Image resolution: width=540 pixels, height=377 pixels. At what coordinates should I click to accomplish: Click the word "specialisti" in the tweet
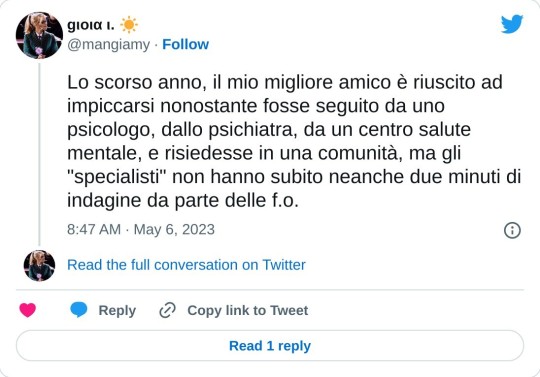(x=117, y=177)
